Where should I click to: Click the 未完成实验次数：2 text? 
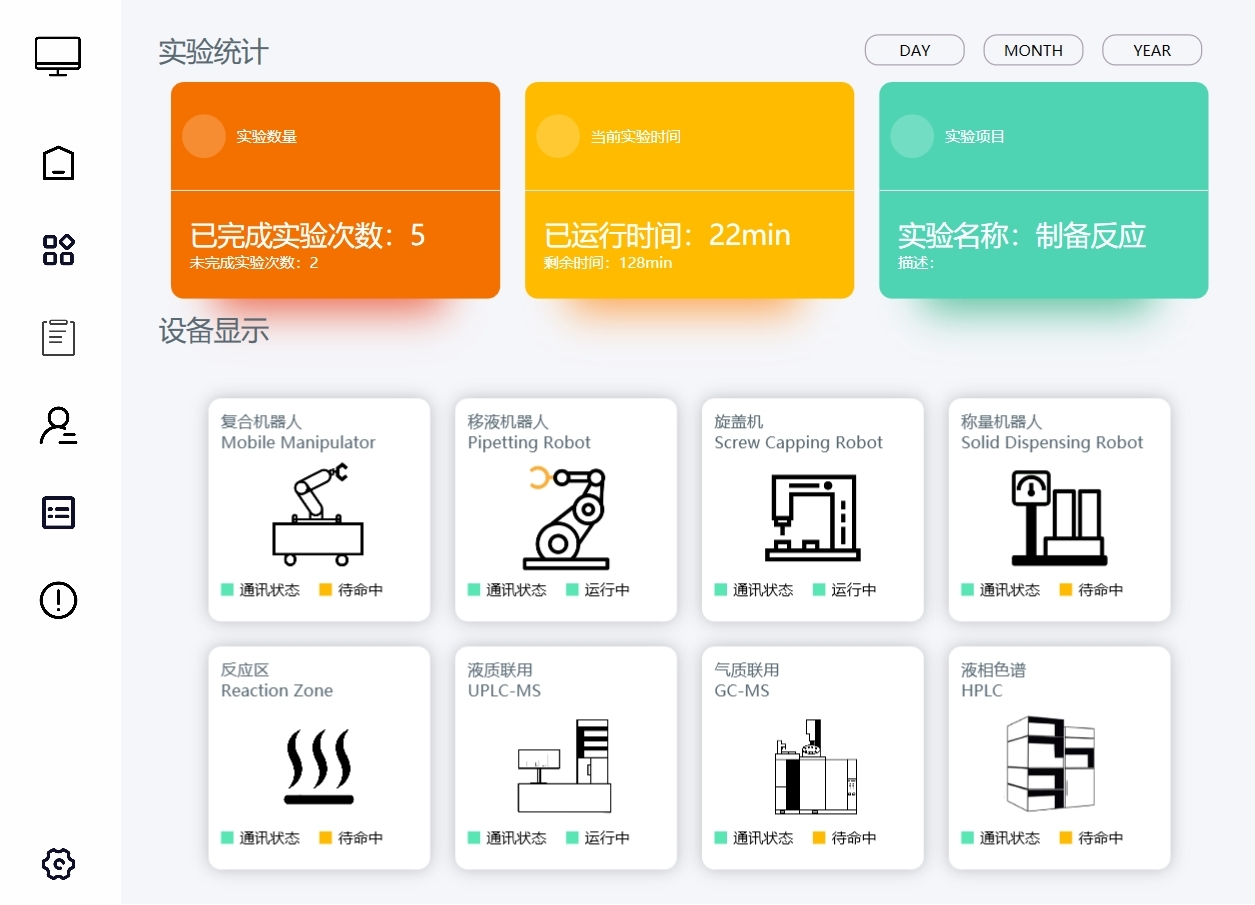[x=254, y=263]
